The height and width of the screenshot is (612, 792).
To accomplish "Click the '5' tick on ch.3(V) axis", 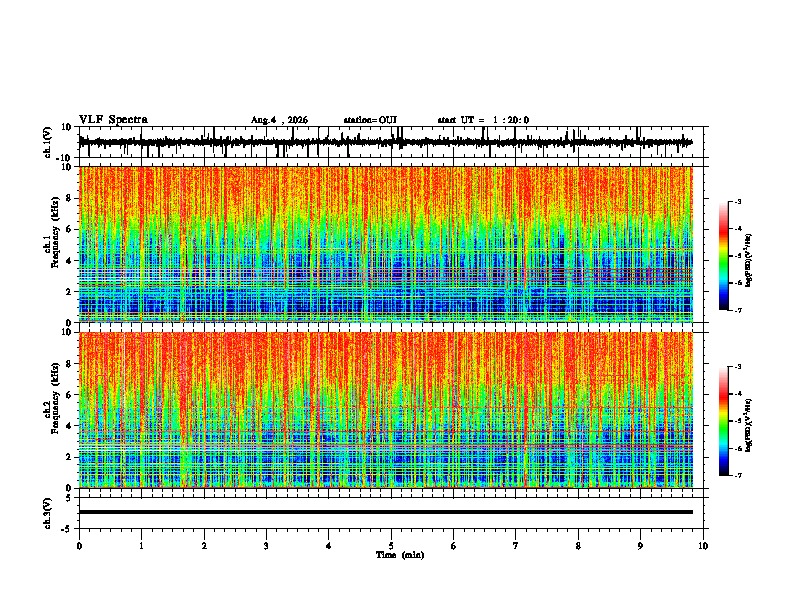I will tap(70, 497).
